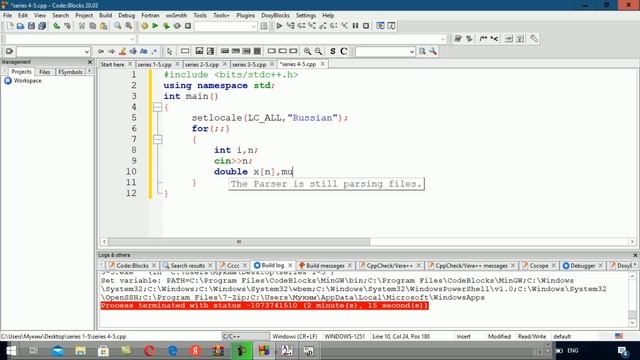Image resolution: width=640 pixels, height=360 pixels.
Task: Click the Build and run icon
Action: (x=166, y=26)
